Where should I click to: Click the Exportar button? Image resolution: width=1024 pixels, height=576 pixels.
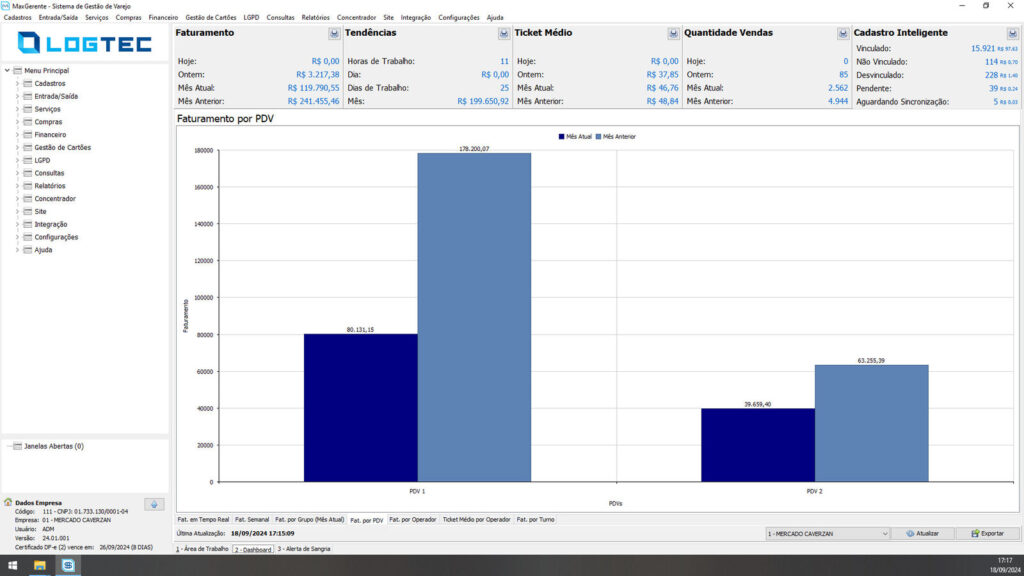click(x=987, y=534)
